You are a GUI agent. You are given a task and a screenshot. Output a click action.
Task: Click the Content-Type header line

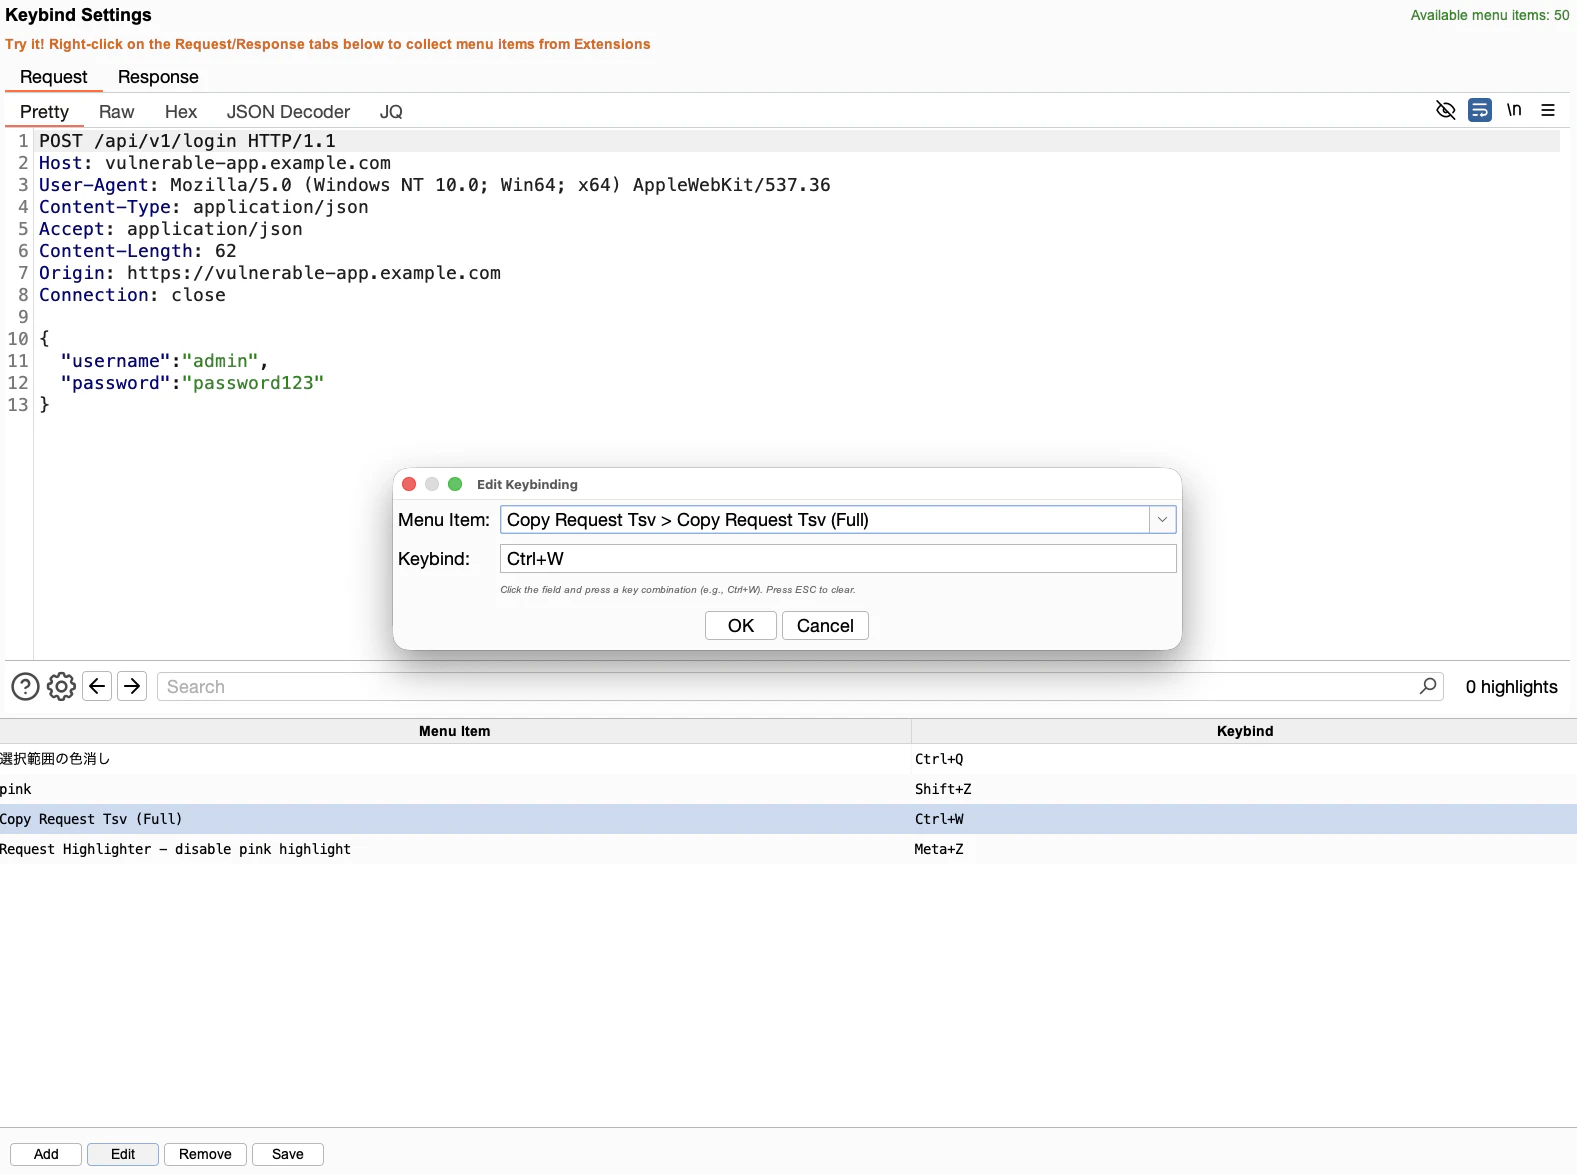[x=204, y=207]
